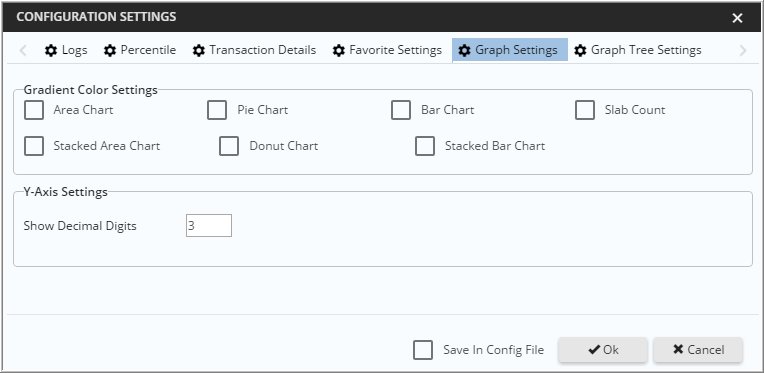Toggle the Slab Count checkbox

pyautogui.click(x=585, y=110)
